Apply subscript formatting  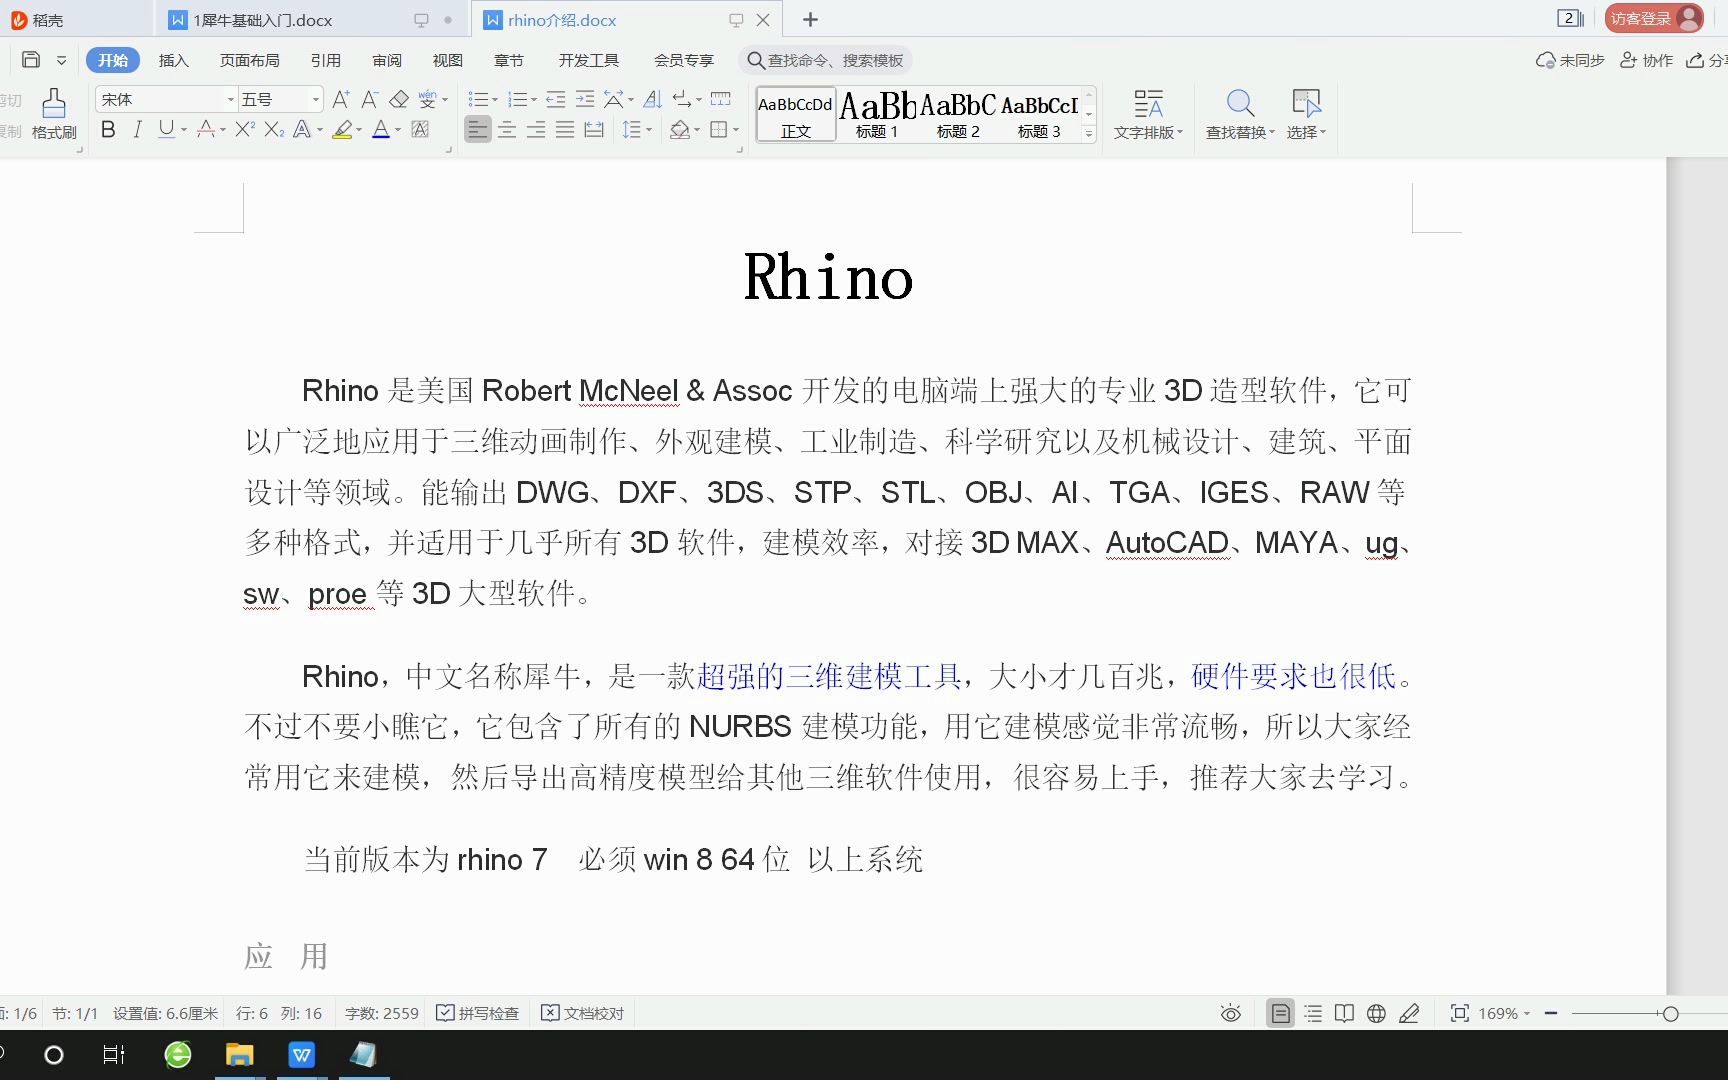coord(274,129)
